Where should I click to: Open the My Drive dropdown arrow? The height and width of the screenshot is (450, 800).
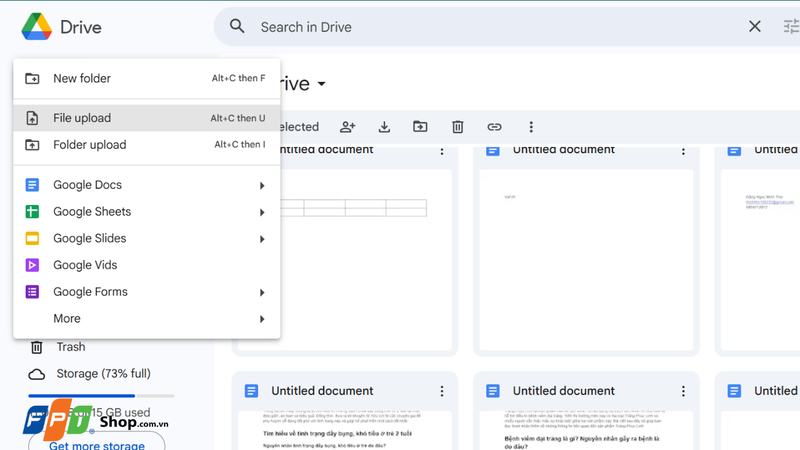pyautogui.click(x=321, y=84)
